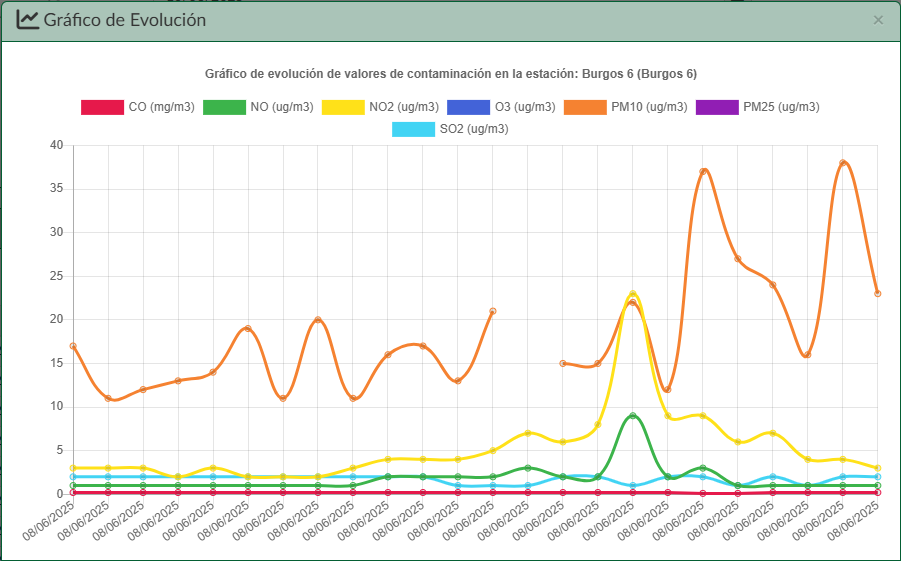The height and width of the screenshot is (561, 901).
Task: Toggle the PM25 (ug/m3) legend label
Action: click(781, 107)
